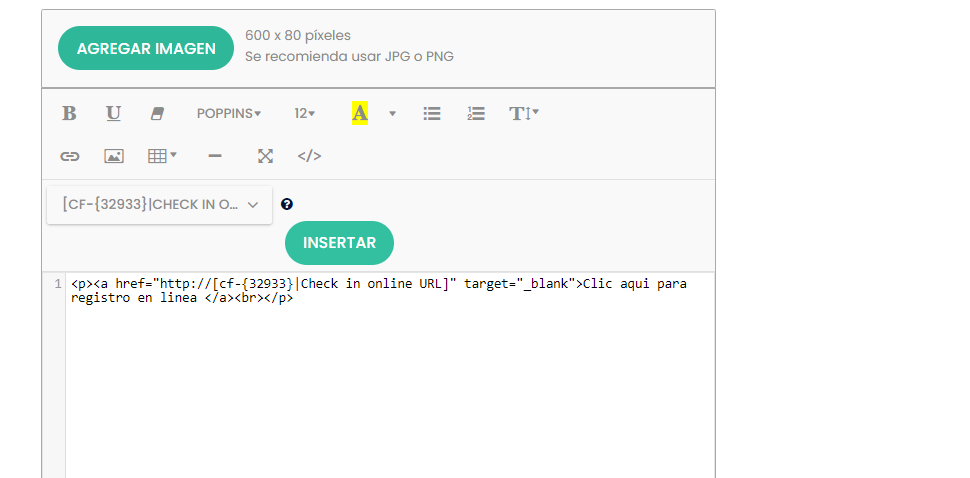970x478 pixels.
Task: Expand the CF-32933 Check In custom field selector
Action: point(160,205)
